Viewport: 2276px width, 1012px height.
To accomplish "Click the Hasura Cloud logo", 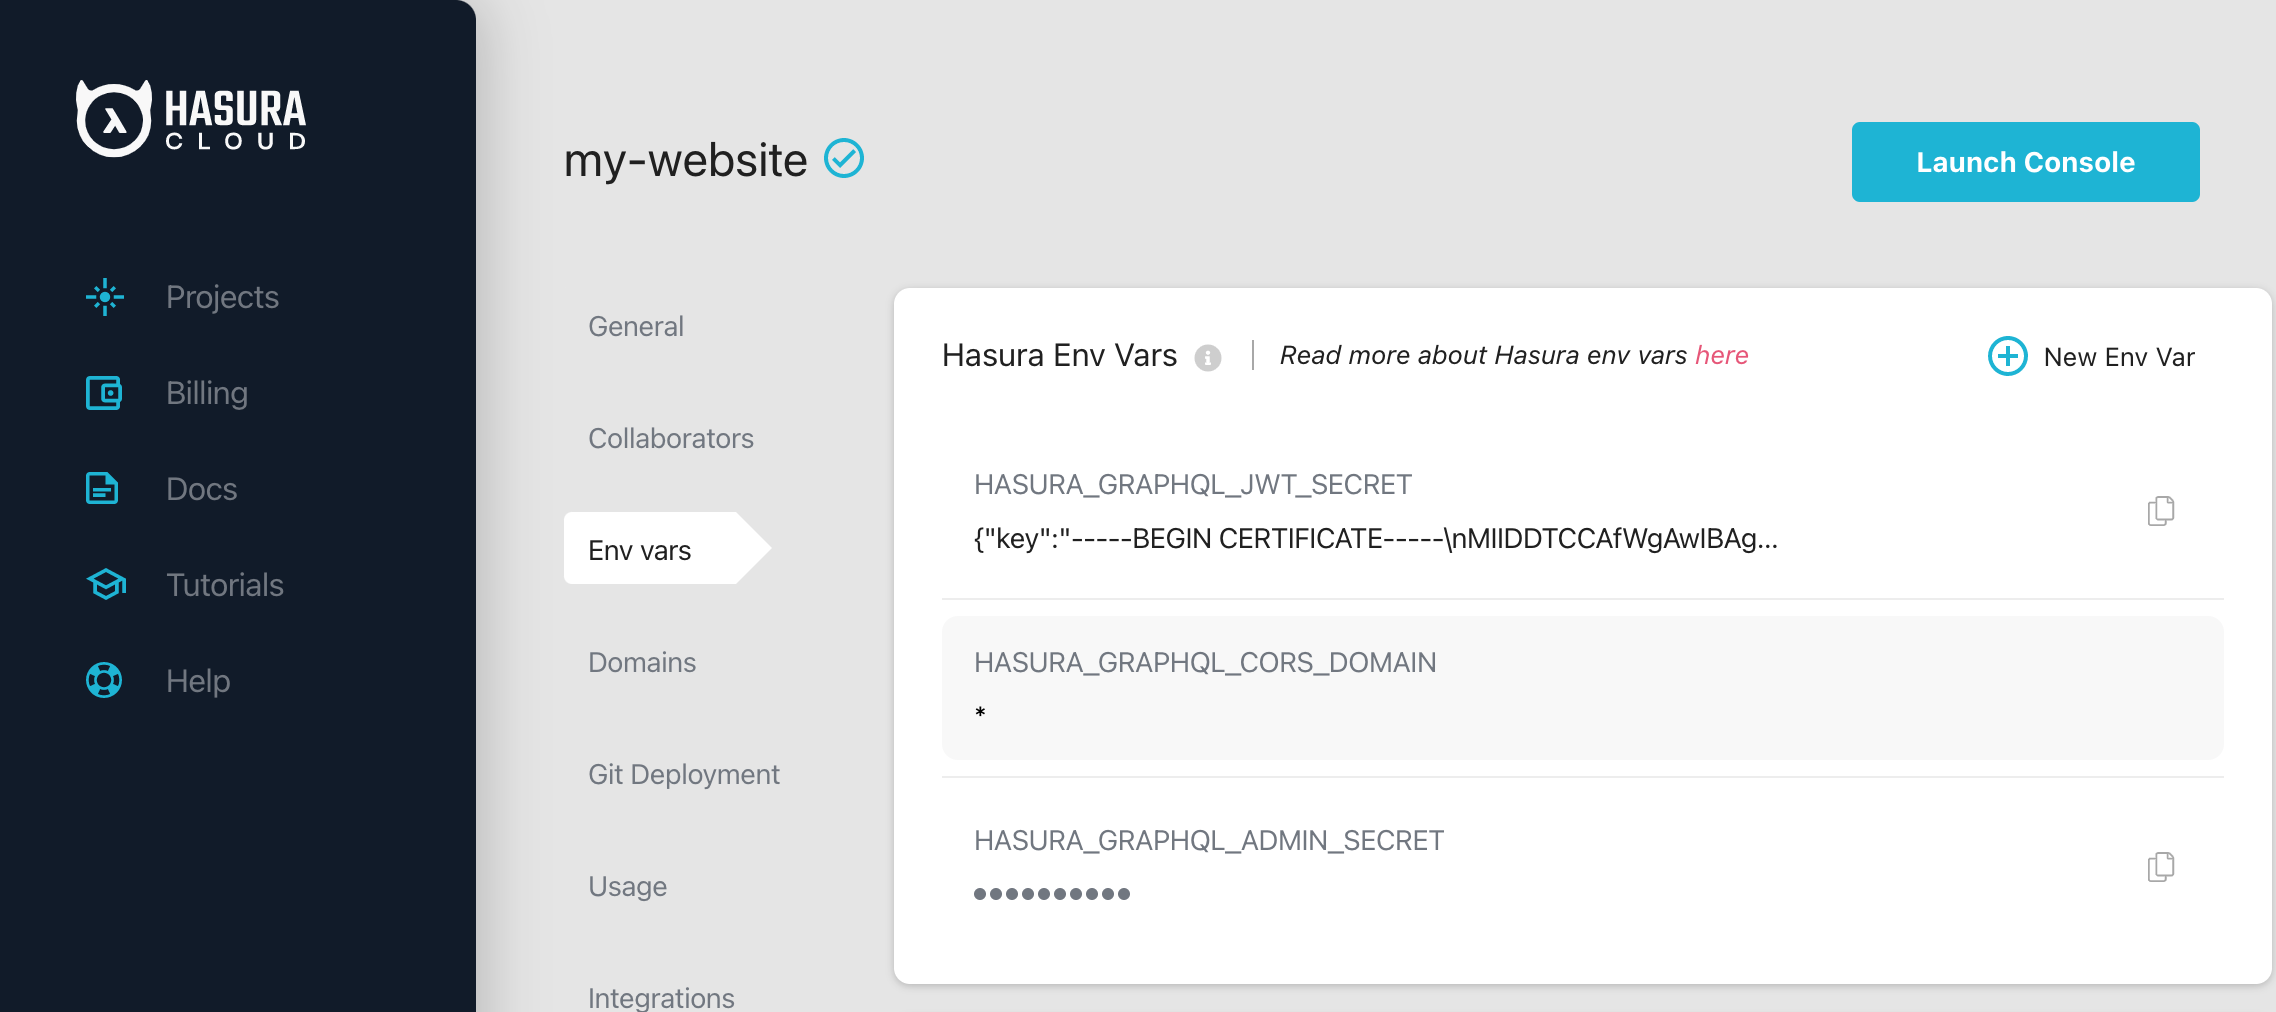I will tap(191, 118).
